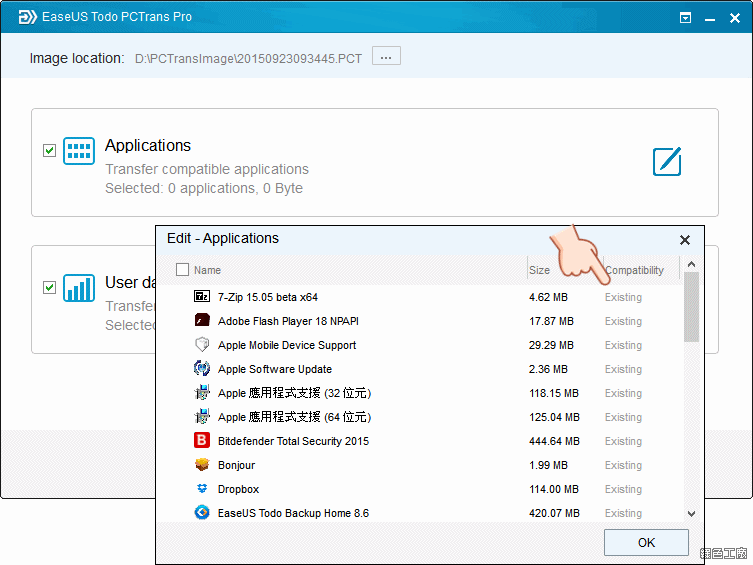The height and width of the screenshot is (565, 753).
Task: Close the Edit - Applications dialog
Action: coord(685,240)
